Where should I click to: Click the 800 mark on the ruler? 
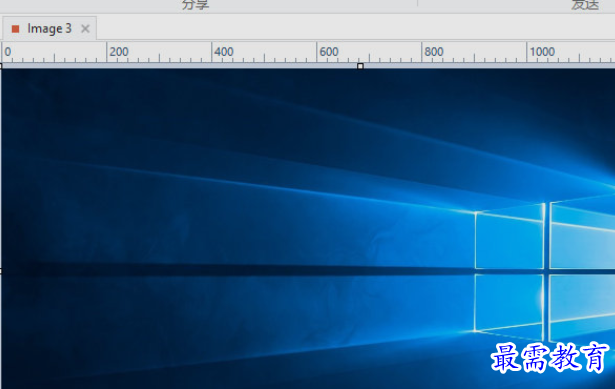[x=434, y=52]
